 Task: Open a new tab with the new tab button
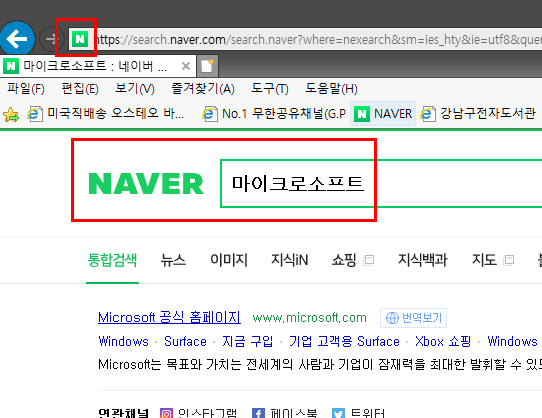207,66
